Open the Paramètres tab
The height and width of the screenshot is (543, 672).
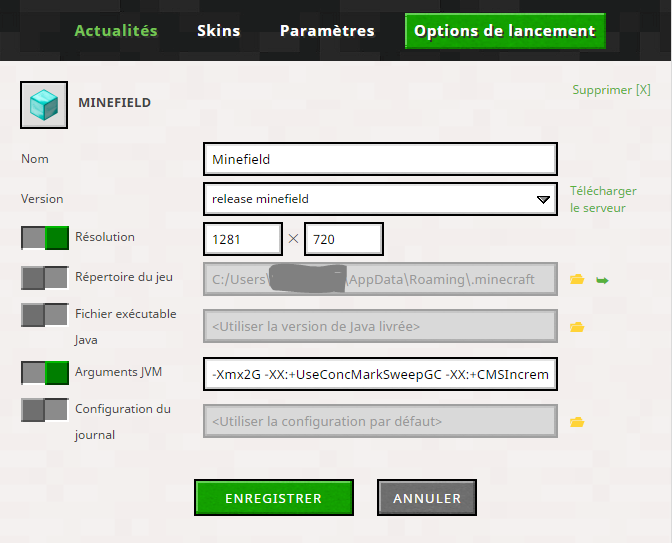327,31
